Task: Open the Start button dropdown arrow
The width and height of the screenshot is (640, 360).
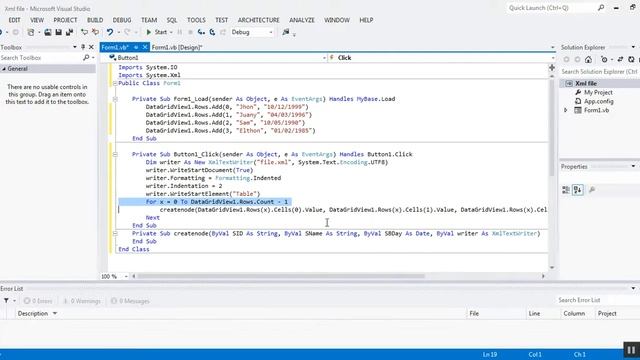Action: [171, 32]
